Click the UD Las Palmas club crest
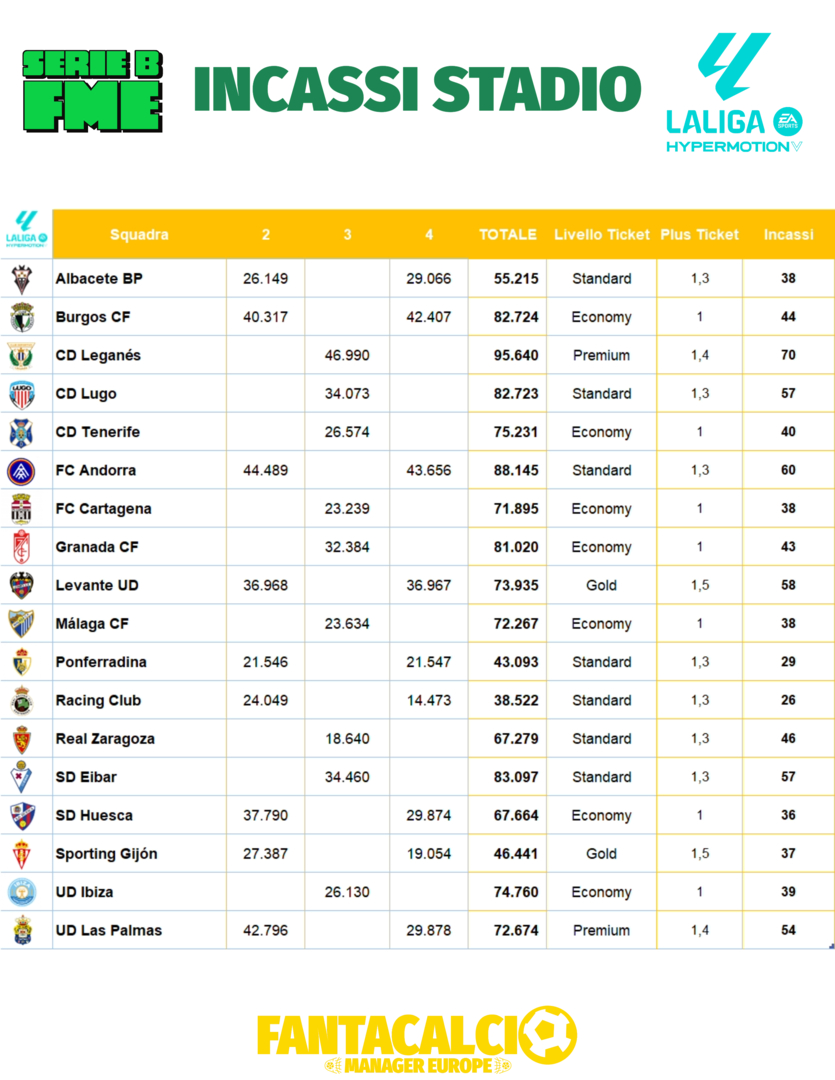The height and width of the screenshot is (1080, 835). [22, 930]
